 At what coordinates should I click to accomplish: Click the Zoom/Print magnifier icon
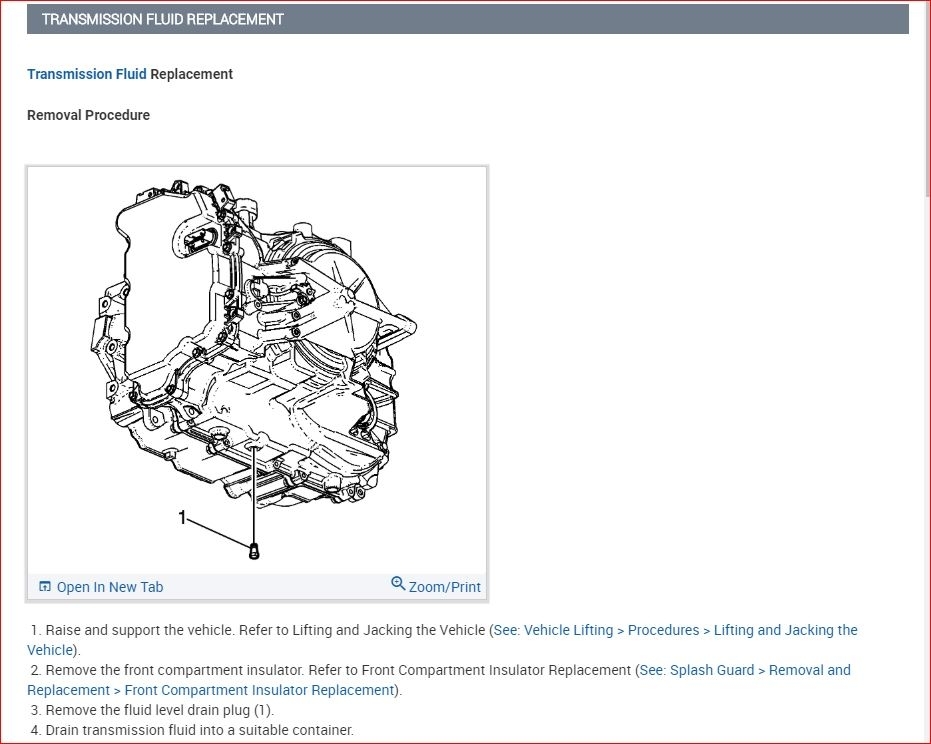coord(398,585)
